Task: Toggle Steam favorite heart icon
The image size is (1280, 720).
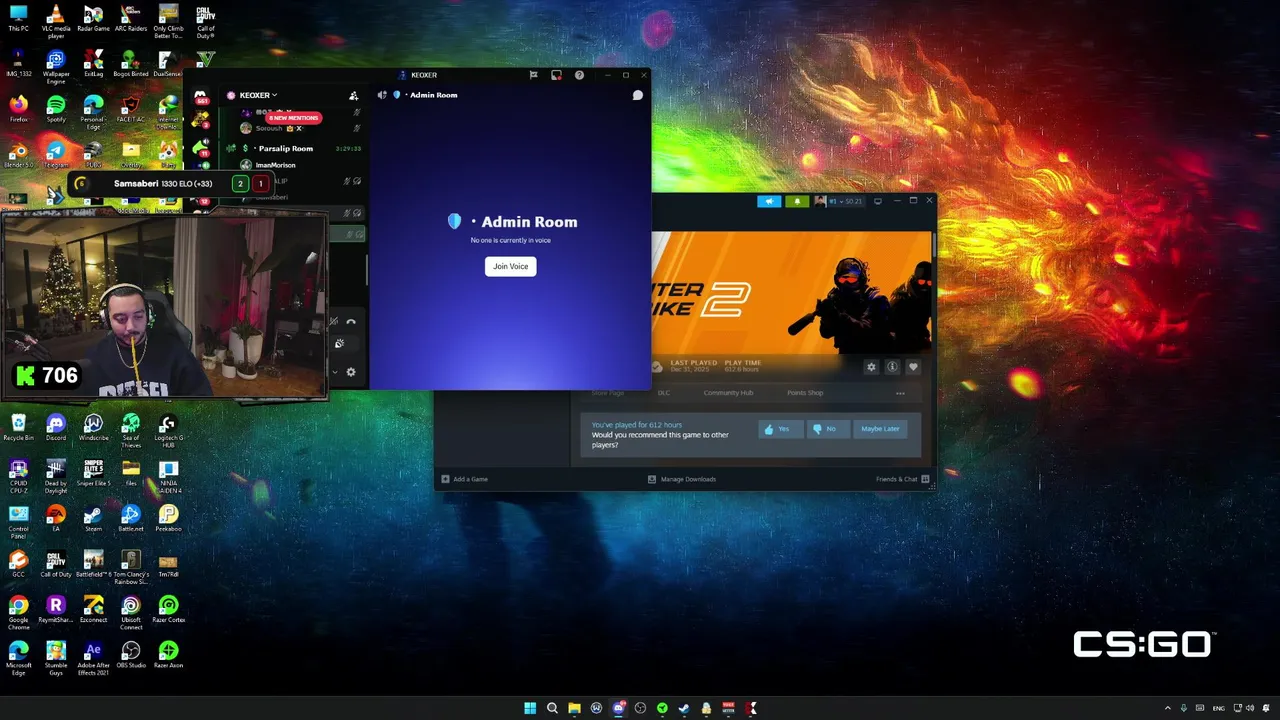Action: point(913,367)
